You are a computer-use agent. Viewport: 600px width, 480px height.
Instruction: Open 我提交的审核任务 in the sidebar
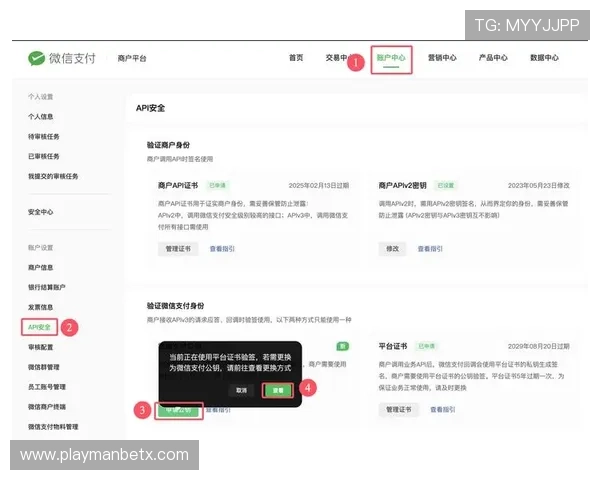pyautogui.click(x=53, y=176)
